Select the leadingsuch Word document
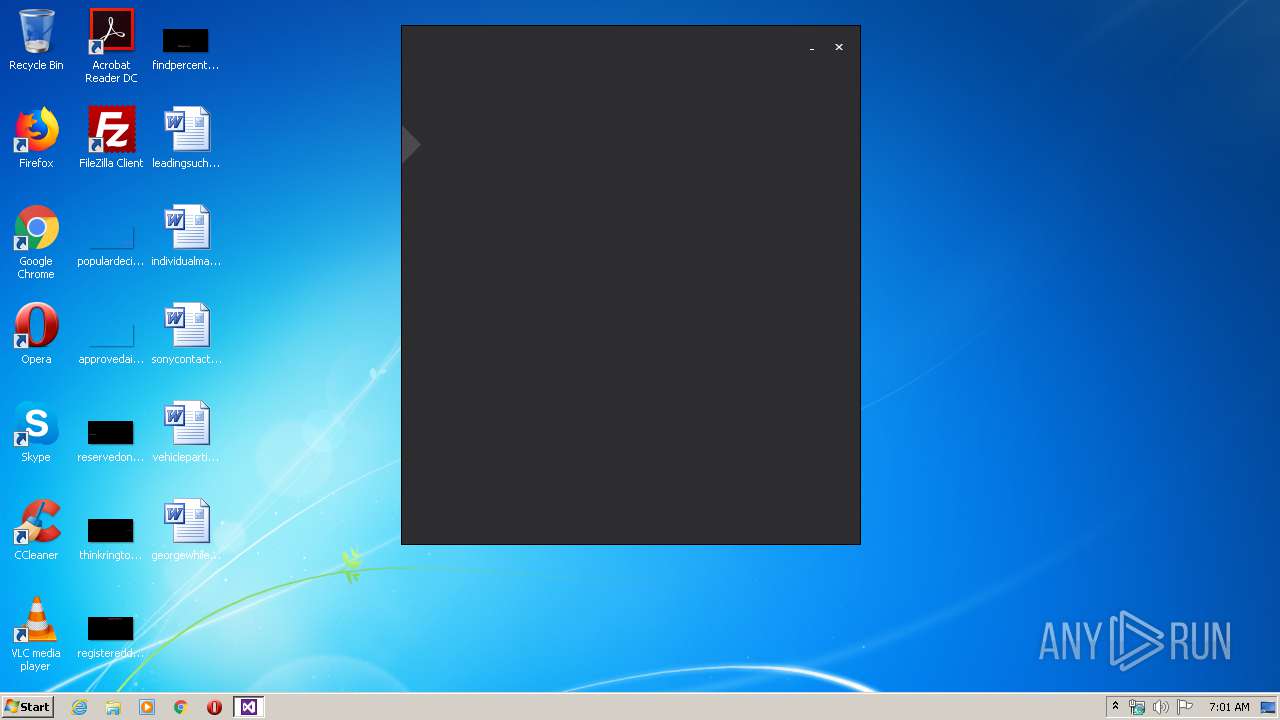The width and height of the screenshot is (1280, 720). (186, 138)
